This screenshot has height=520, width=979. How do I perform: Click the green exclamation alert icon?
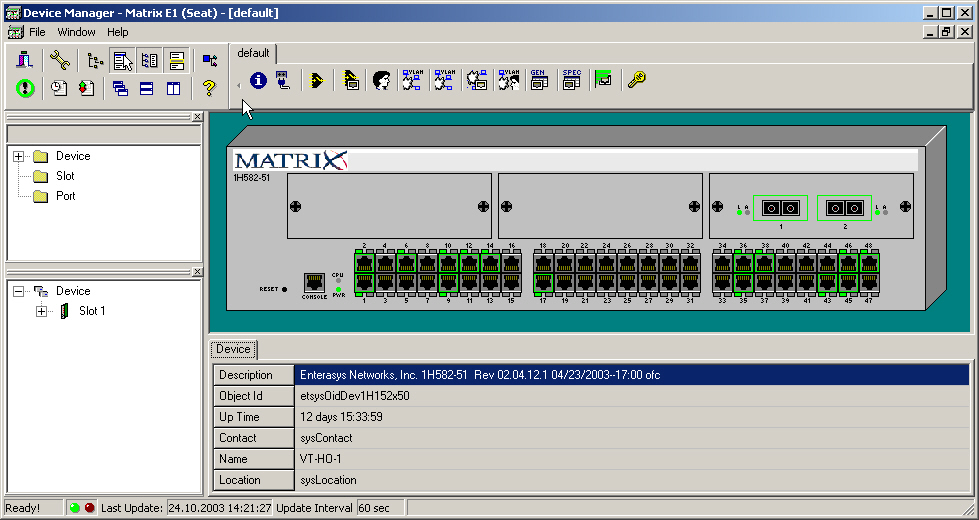point(25,88)
